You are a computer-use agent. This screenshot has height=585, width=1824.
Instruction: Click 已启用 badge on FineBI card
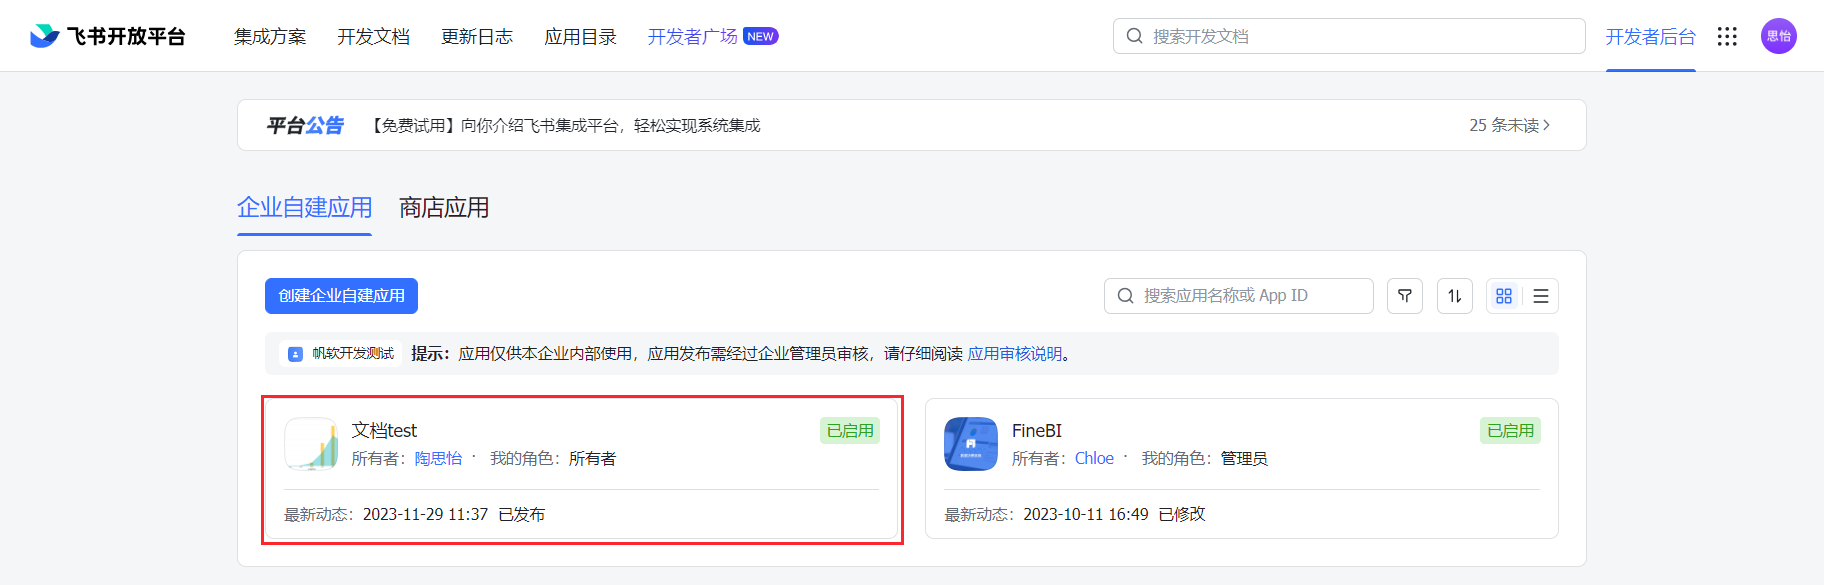tap(1510, 430)
